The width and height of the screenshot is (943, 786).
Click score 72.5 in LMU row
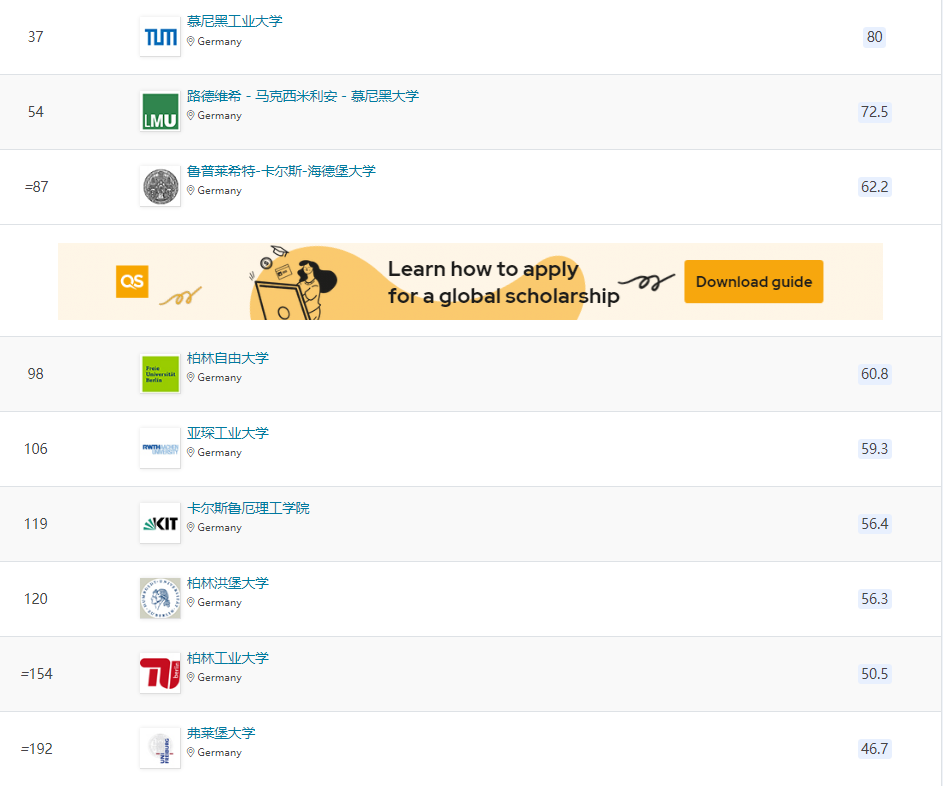[874, 112]
